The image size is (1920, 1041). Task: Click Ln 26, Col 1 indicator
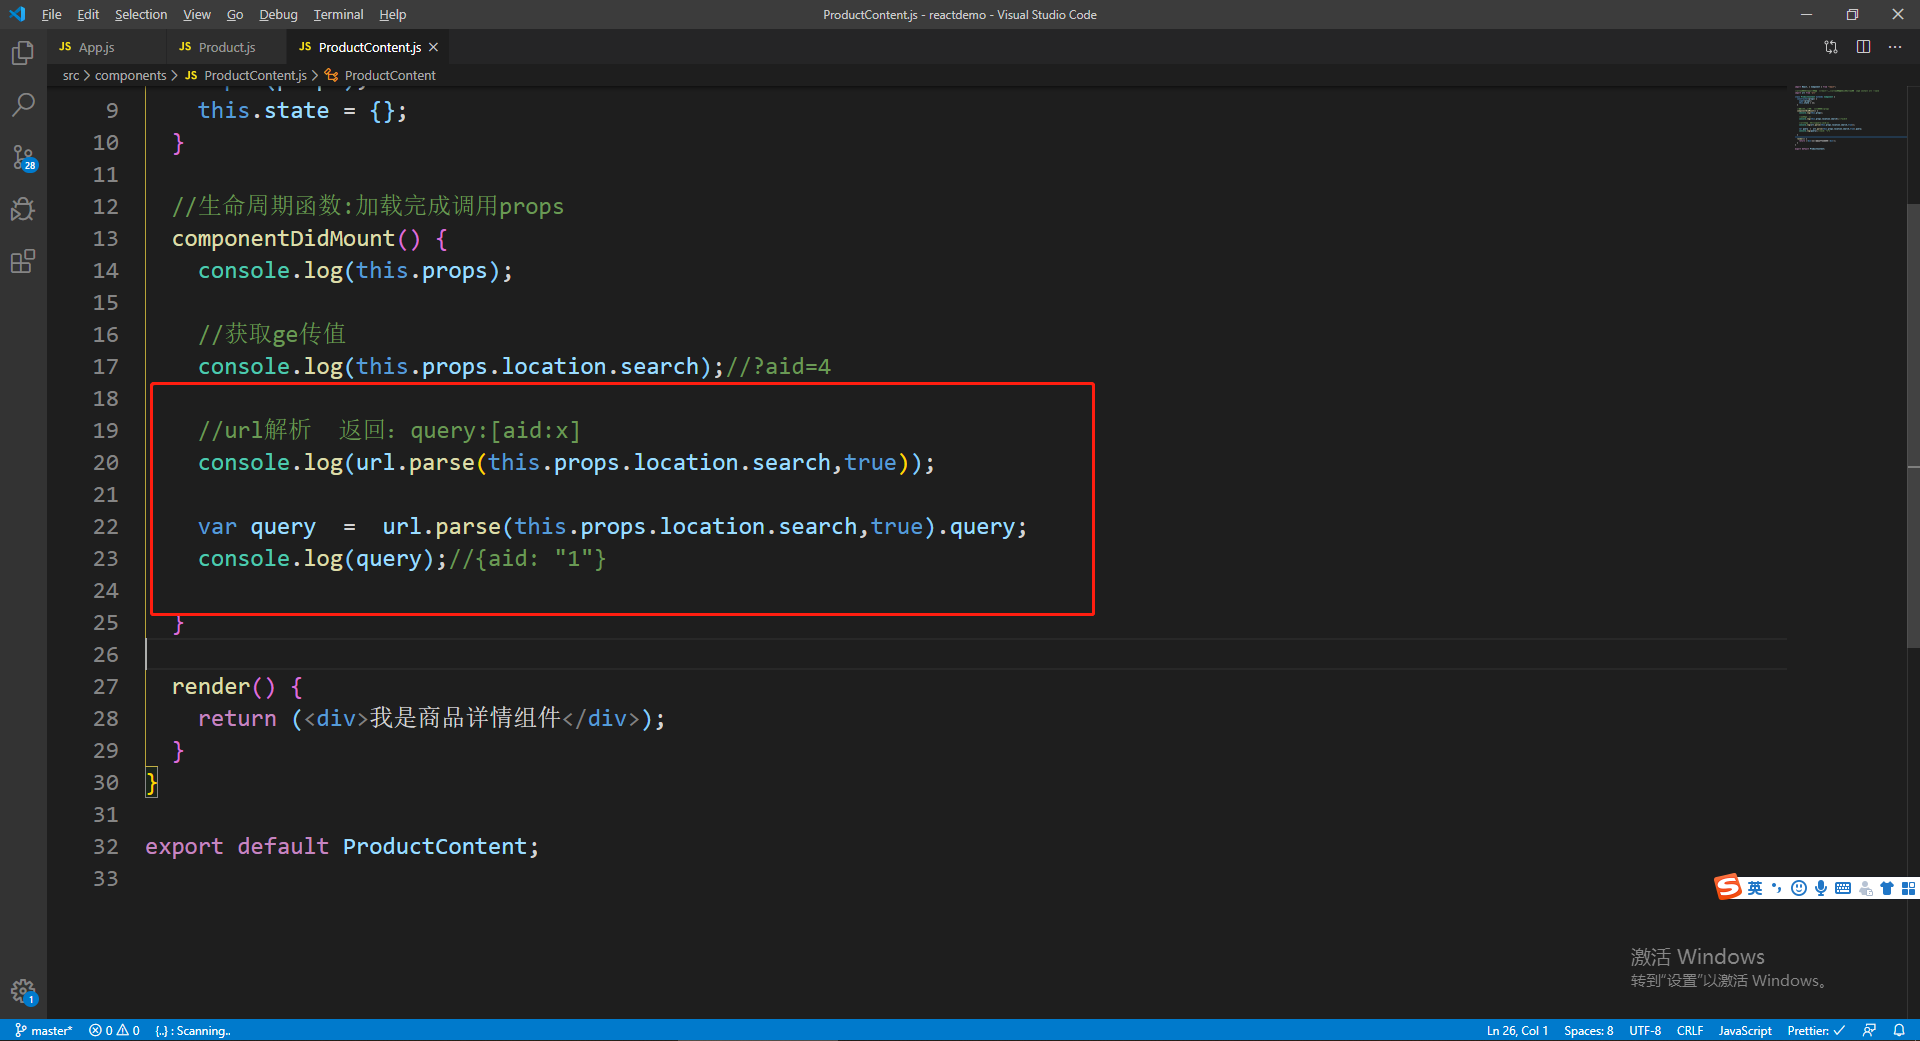coord(1517,1030)
